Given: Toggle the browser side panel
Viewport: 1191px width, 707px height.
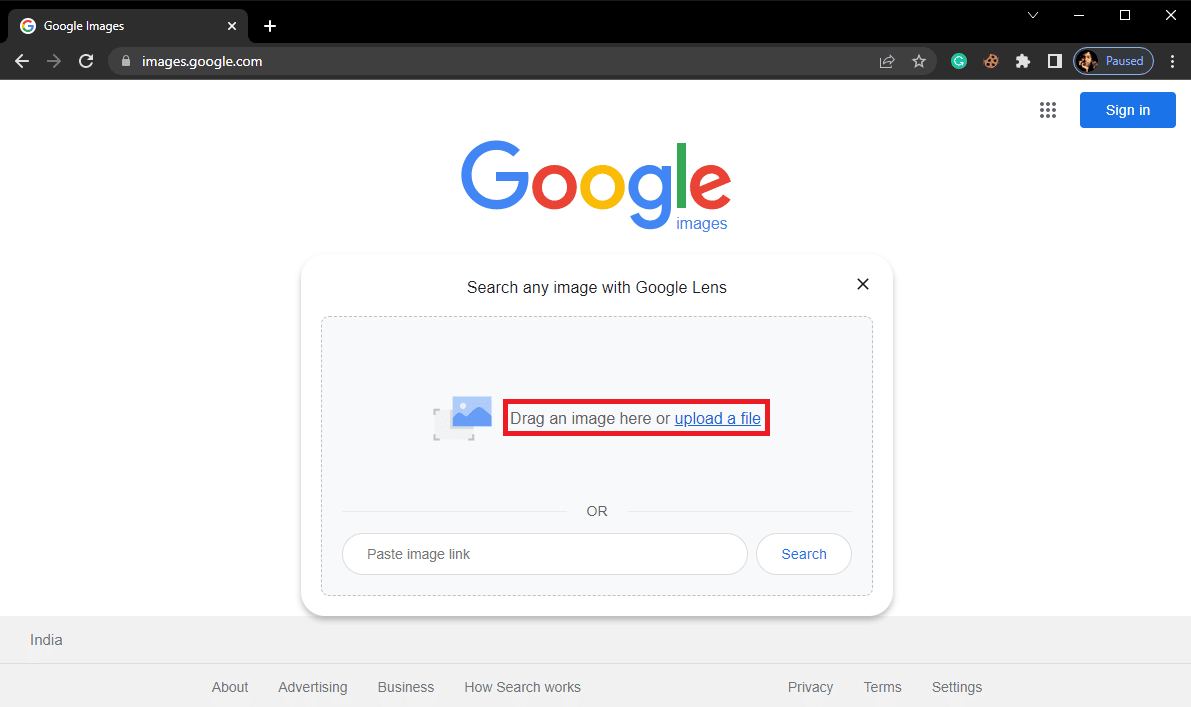Looking at the screenshot, I should [1054, 62].
